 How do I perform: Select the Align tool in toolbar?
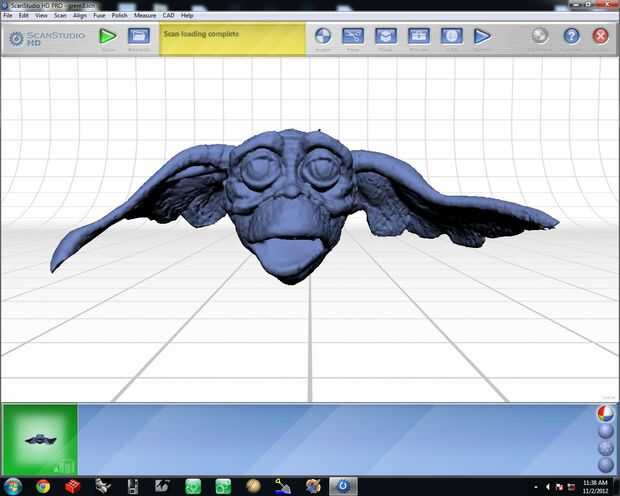coord(323,36)
